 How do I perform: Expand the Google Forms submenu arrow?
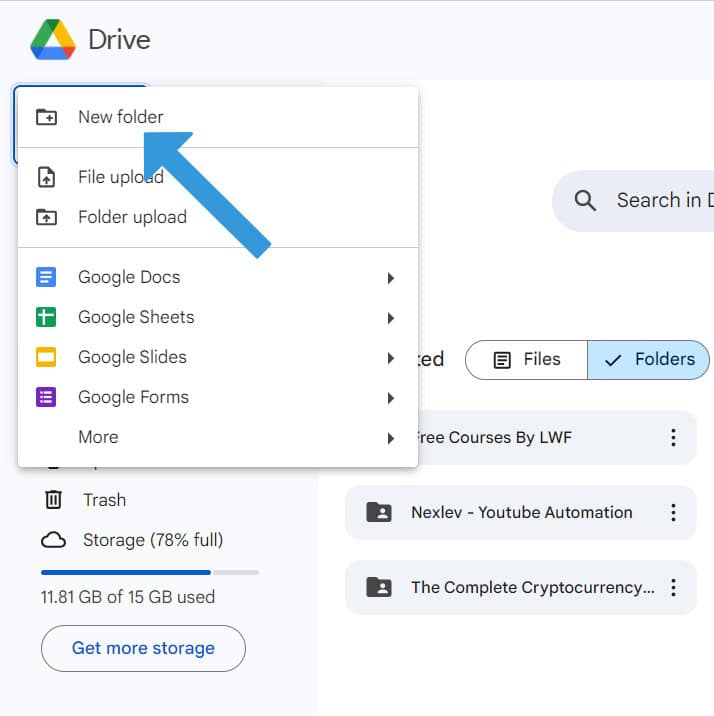(x=390, y=398)
